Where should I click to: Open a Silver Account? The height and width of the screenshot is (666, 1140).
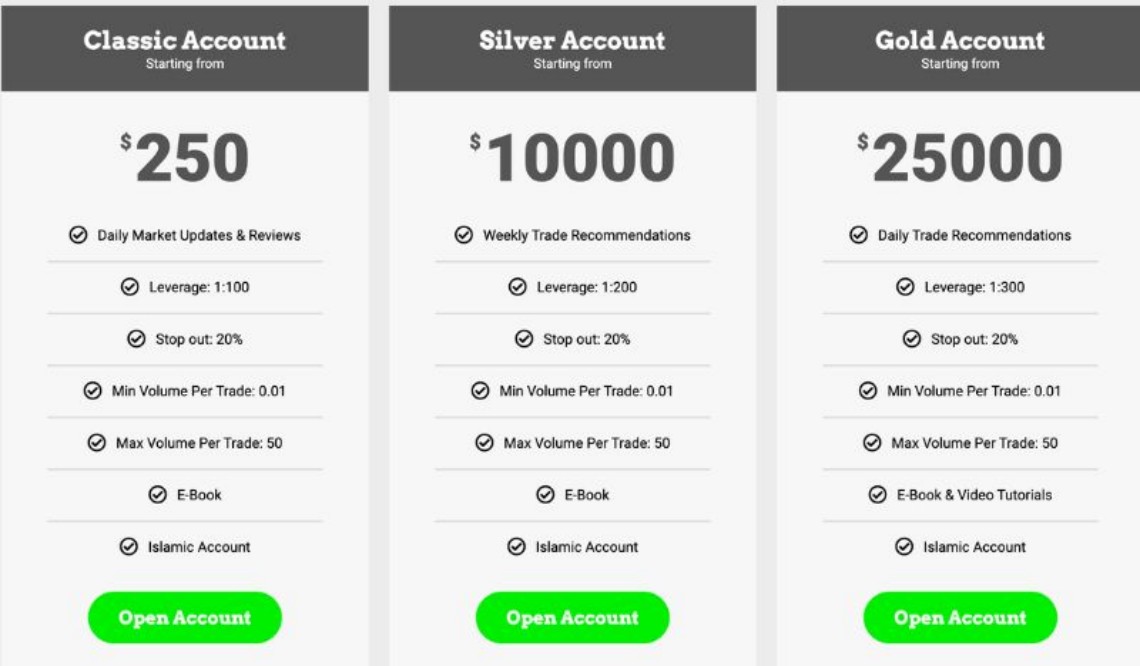click(572, 617)
